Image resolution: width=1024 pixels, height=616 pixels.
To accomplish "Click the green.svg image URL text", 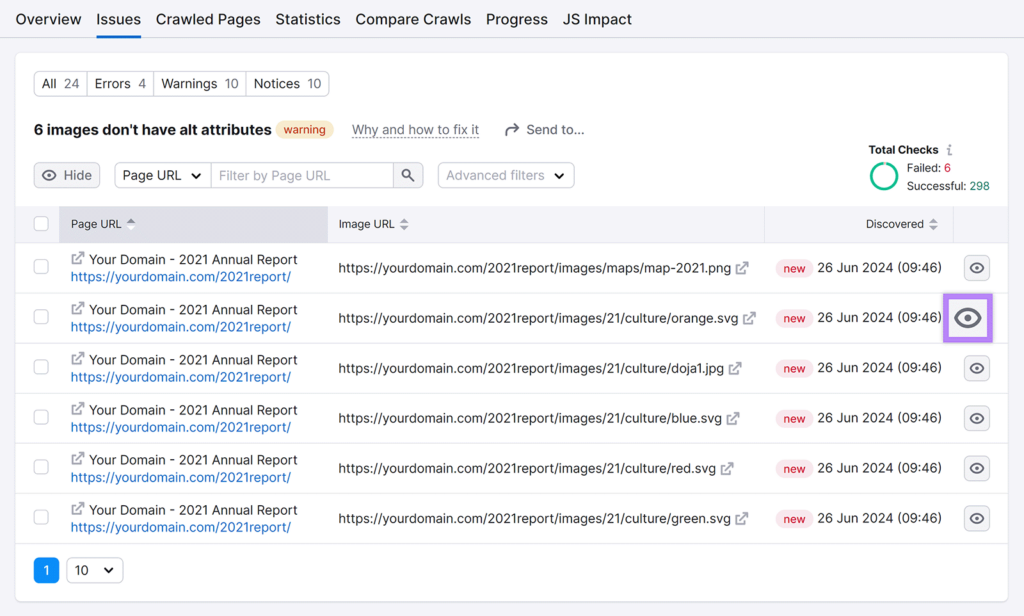I will pos(534,519).
